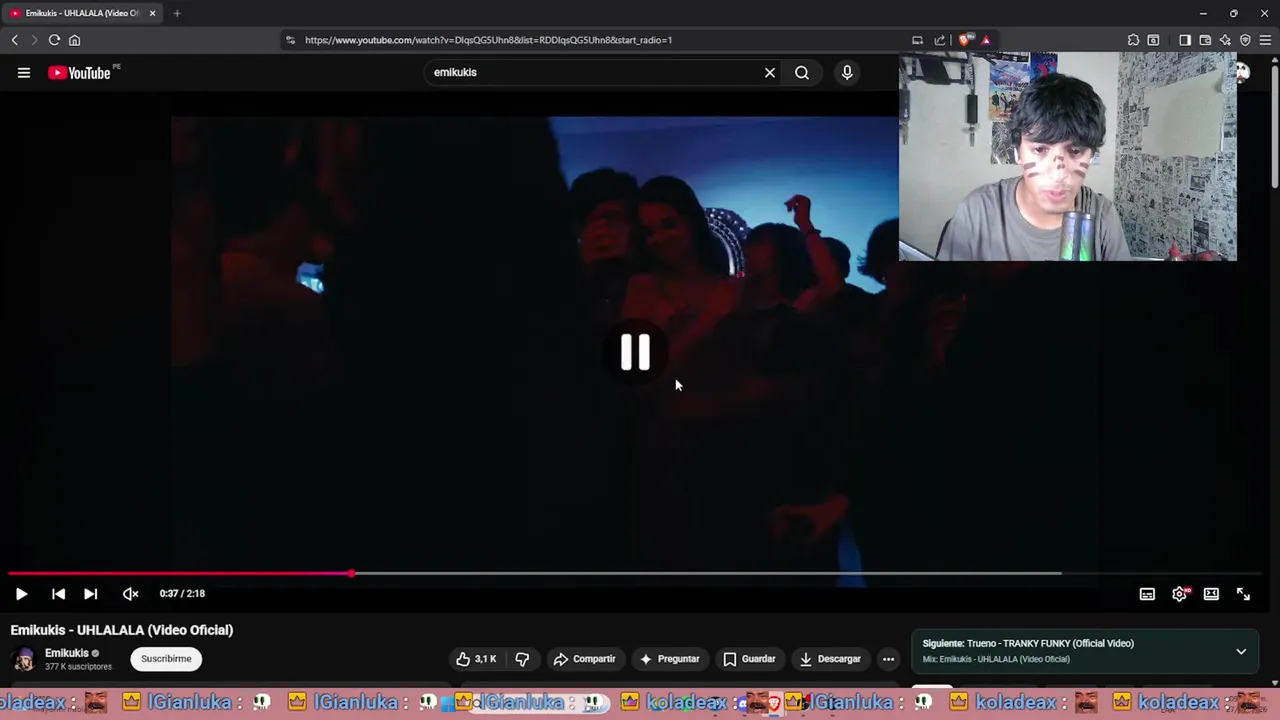The height and width of the screenshot is (720, 1280).
Task: Open the YouTube guide hamburger menu
Action: point(24,72)
